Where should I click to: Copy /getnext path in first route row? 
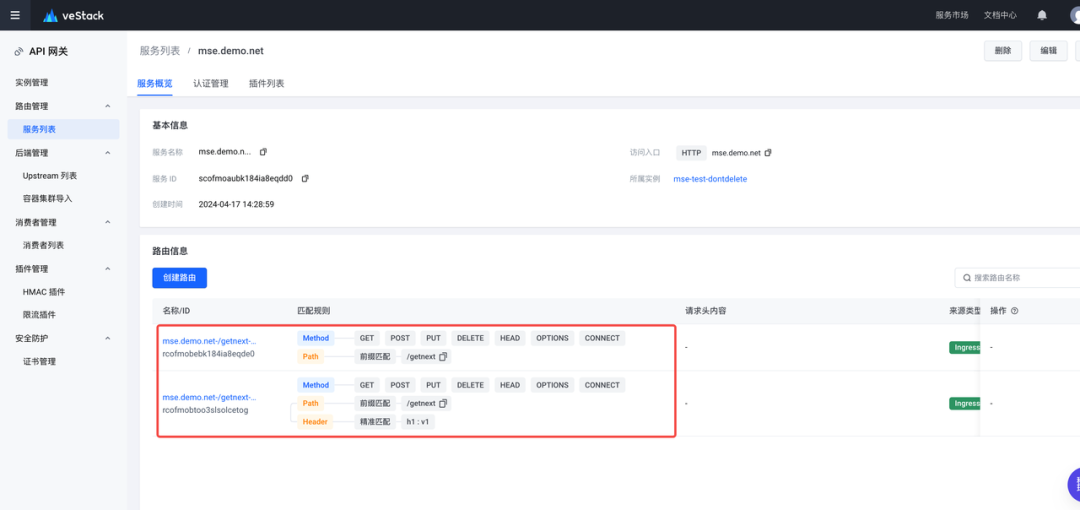pos(443,356)
